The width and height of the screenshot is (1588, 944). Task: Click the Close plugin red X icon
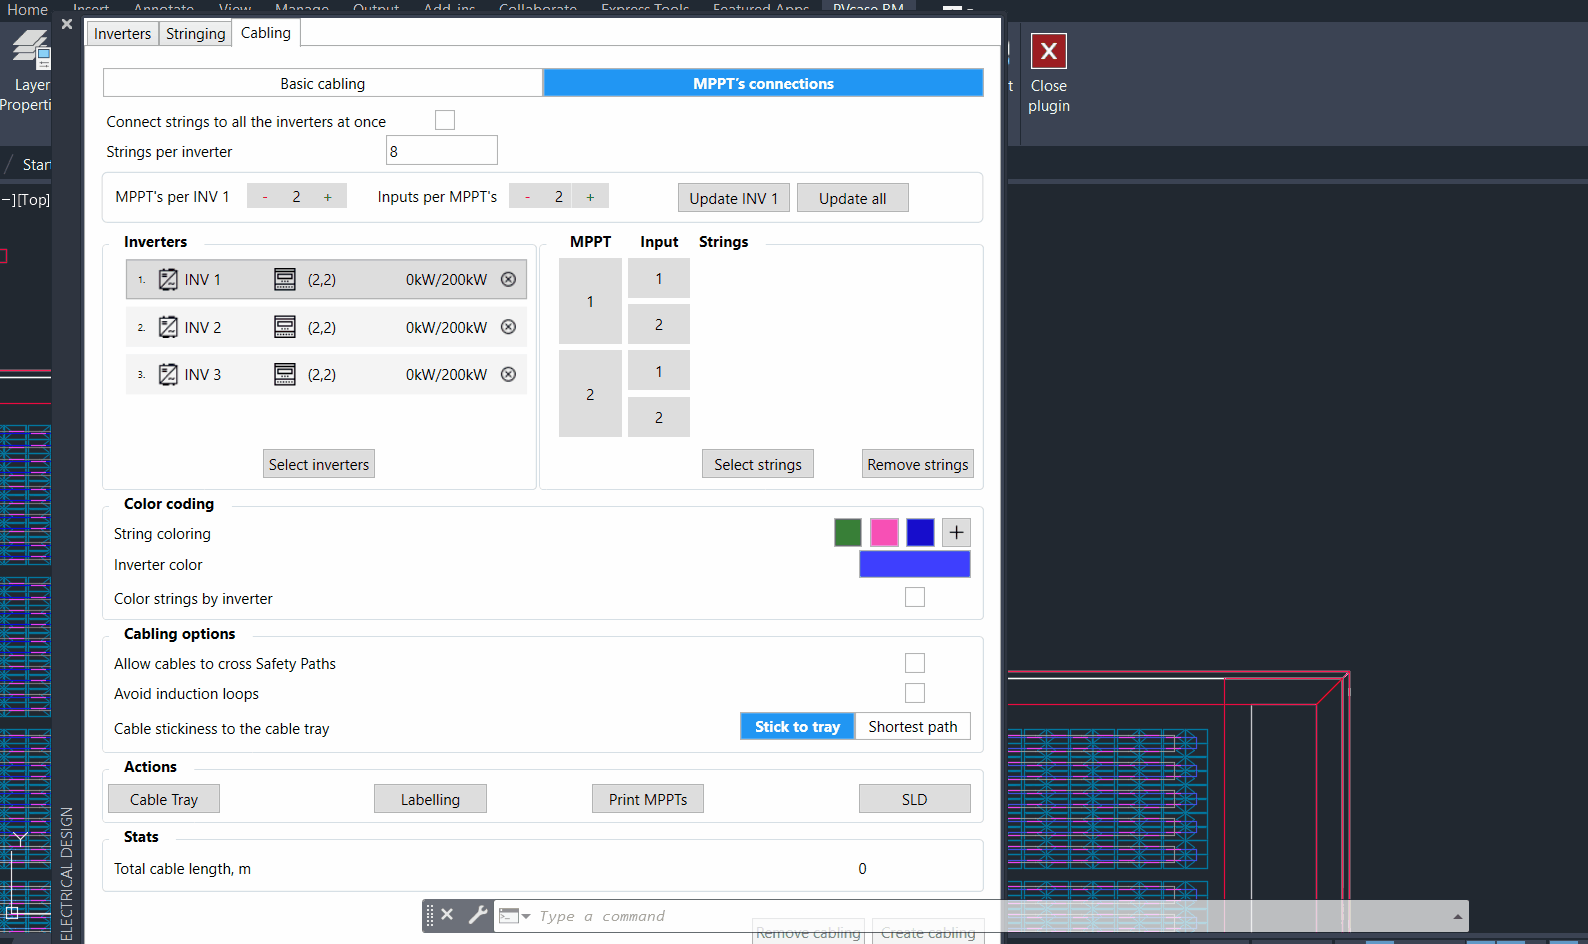pyautogui.click(x=1048, y=51)
